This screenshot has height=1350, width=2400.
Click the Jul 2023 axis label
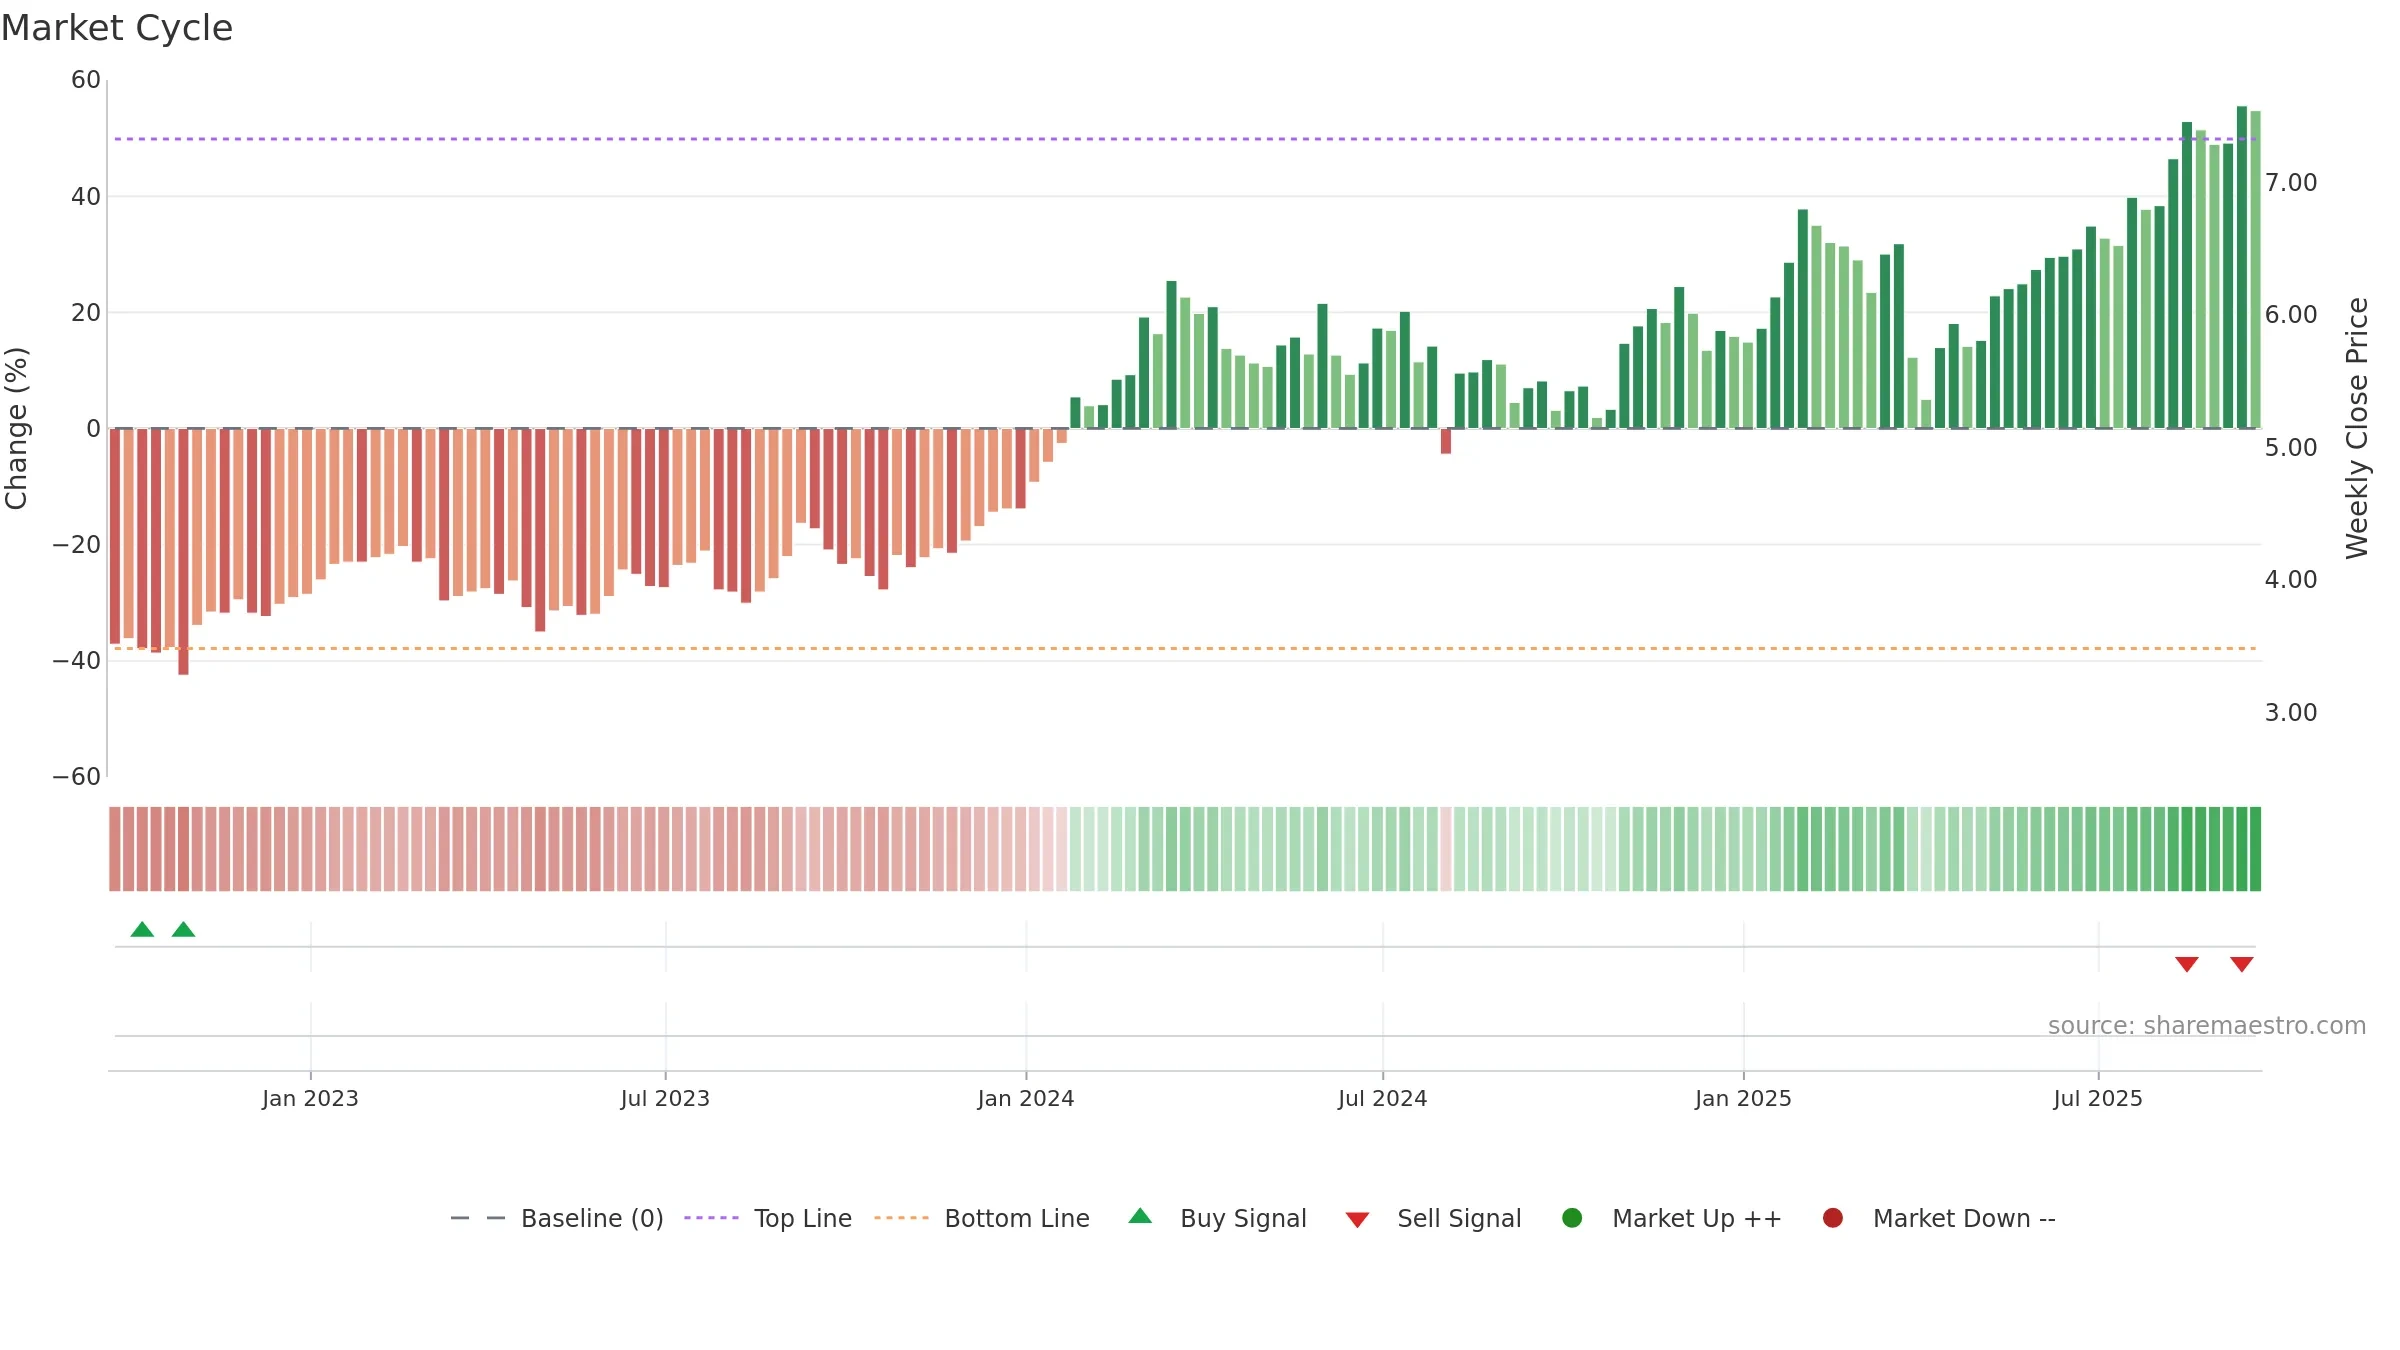click(x=665, y=1098)
